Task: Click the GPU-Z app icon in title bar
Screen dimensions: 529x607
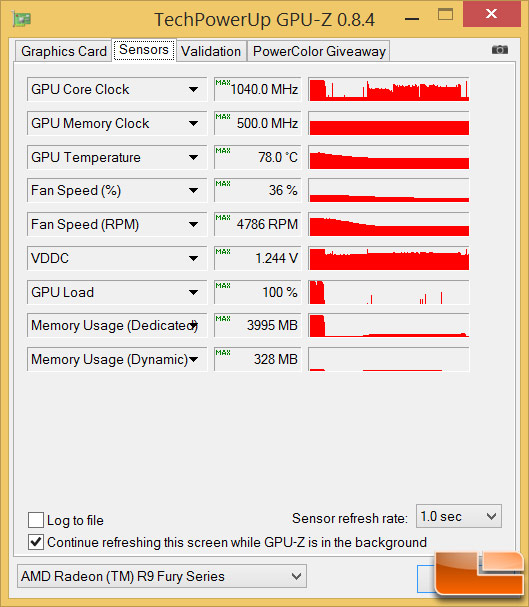Action: coord(22,19)
